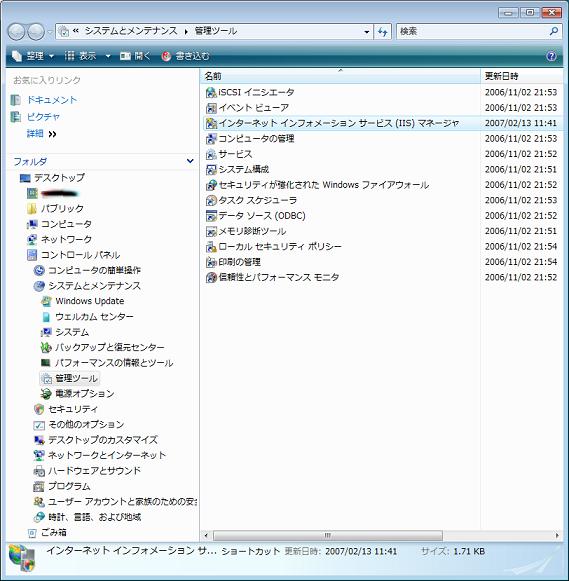Select システムとメンテナンス tree item

coord(94,286)
